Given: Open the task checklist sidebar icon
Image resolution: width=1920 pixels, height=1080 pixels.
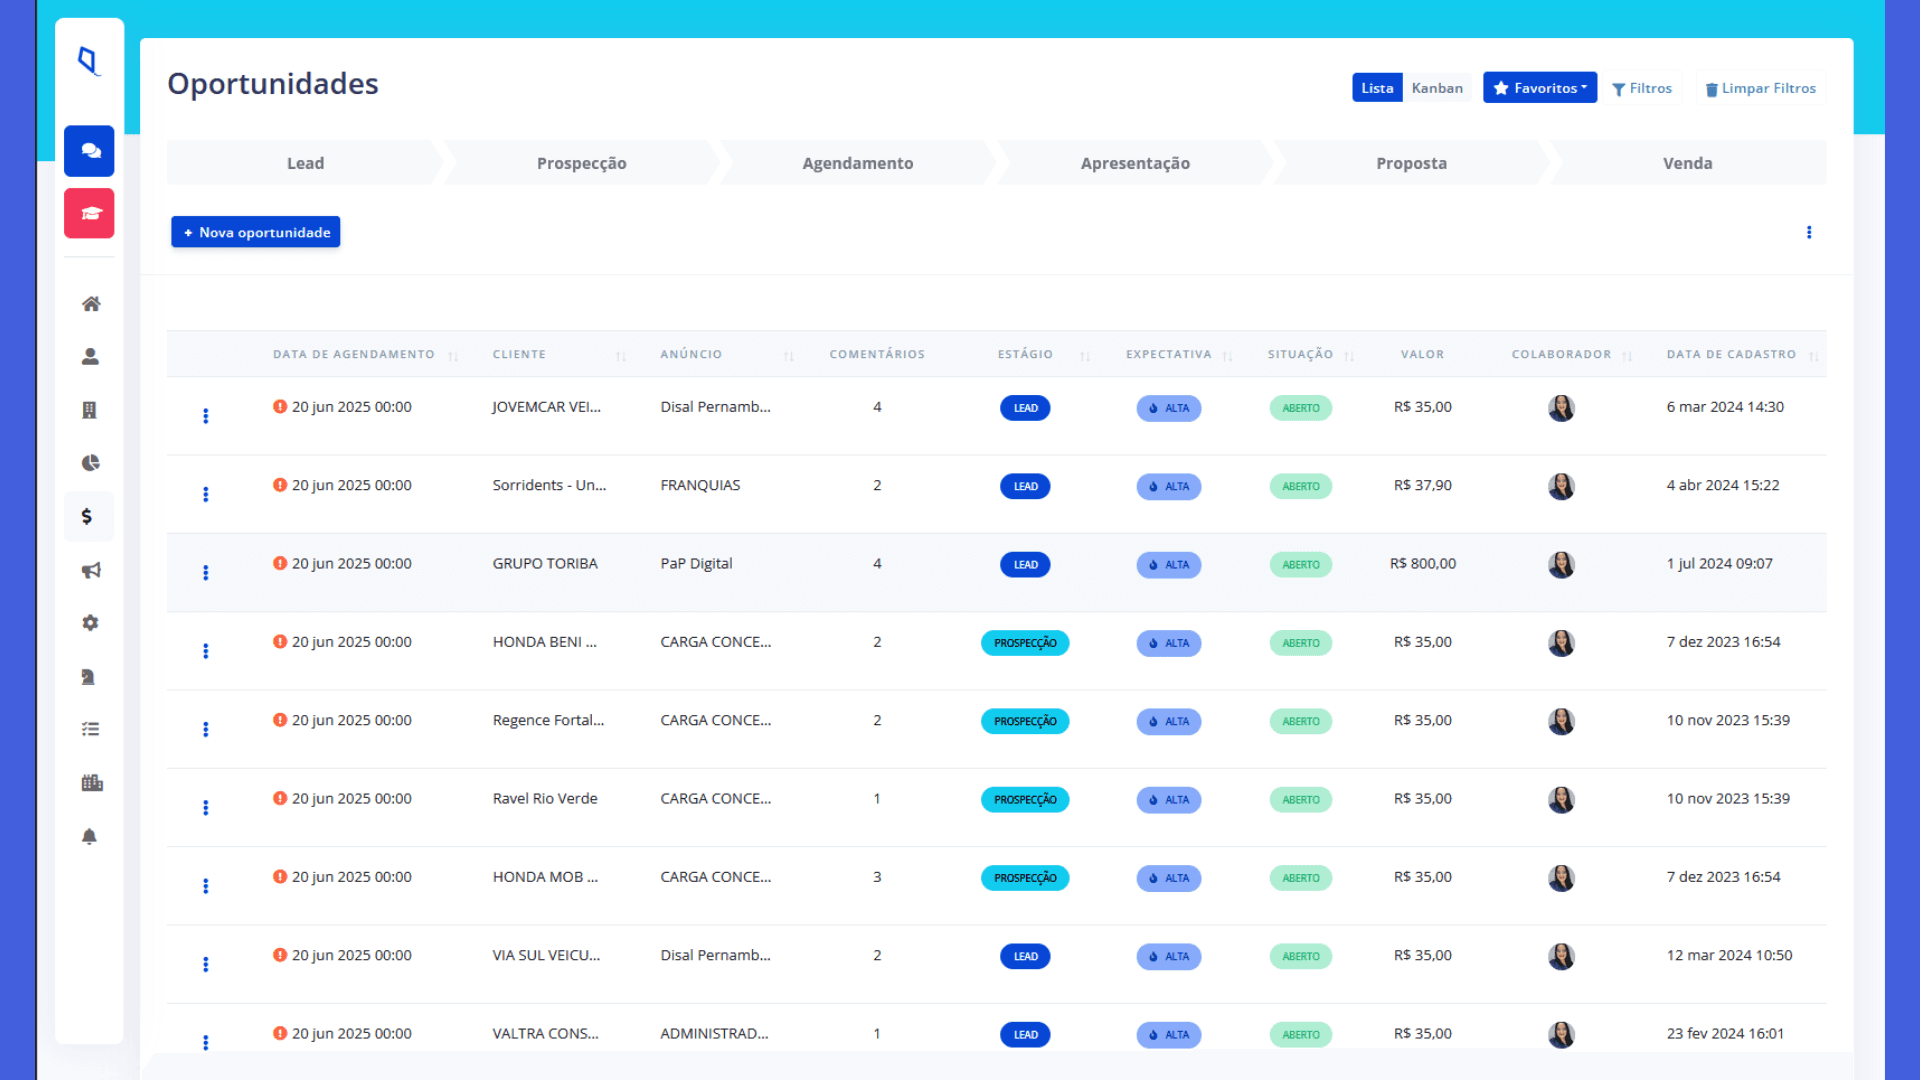Looking at the screenshot, I should pyautogui.click(x=90, y=729).
